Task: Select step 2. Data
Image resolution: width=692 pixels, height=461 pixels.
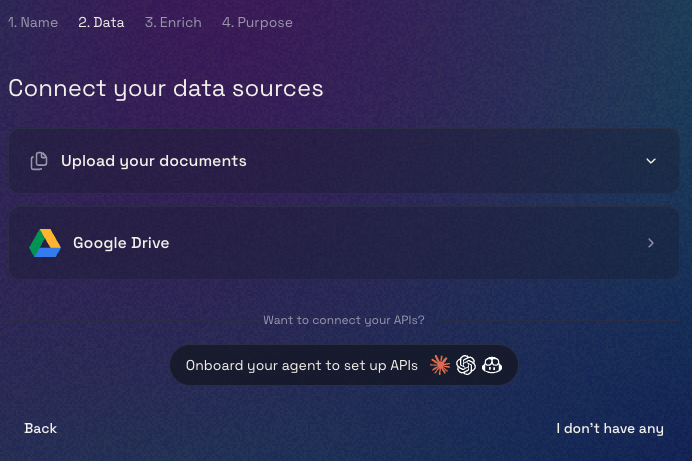Action: 101,22
